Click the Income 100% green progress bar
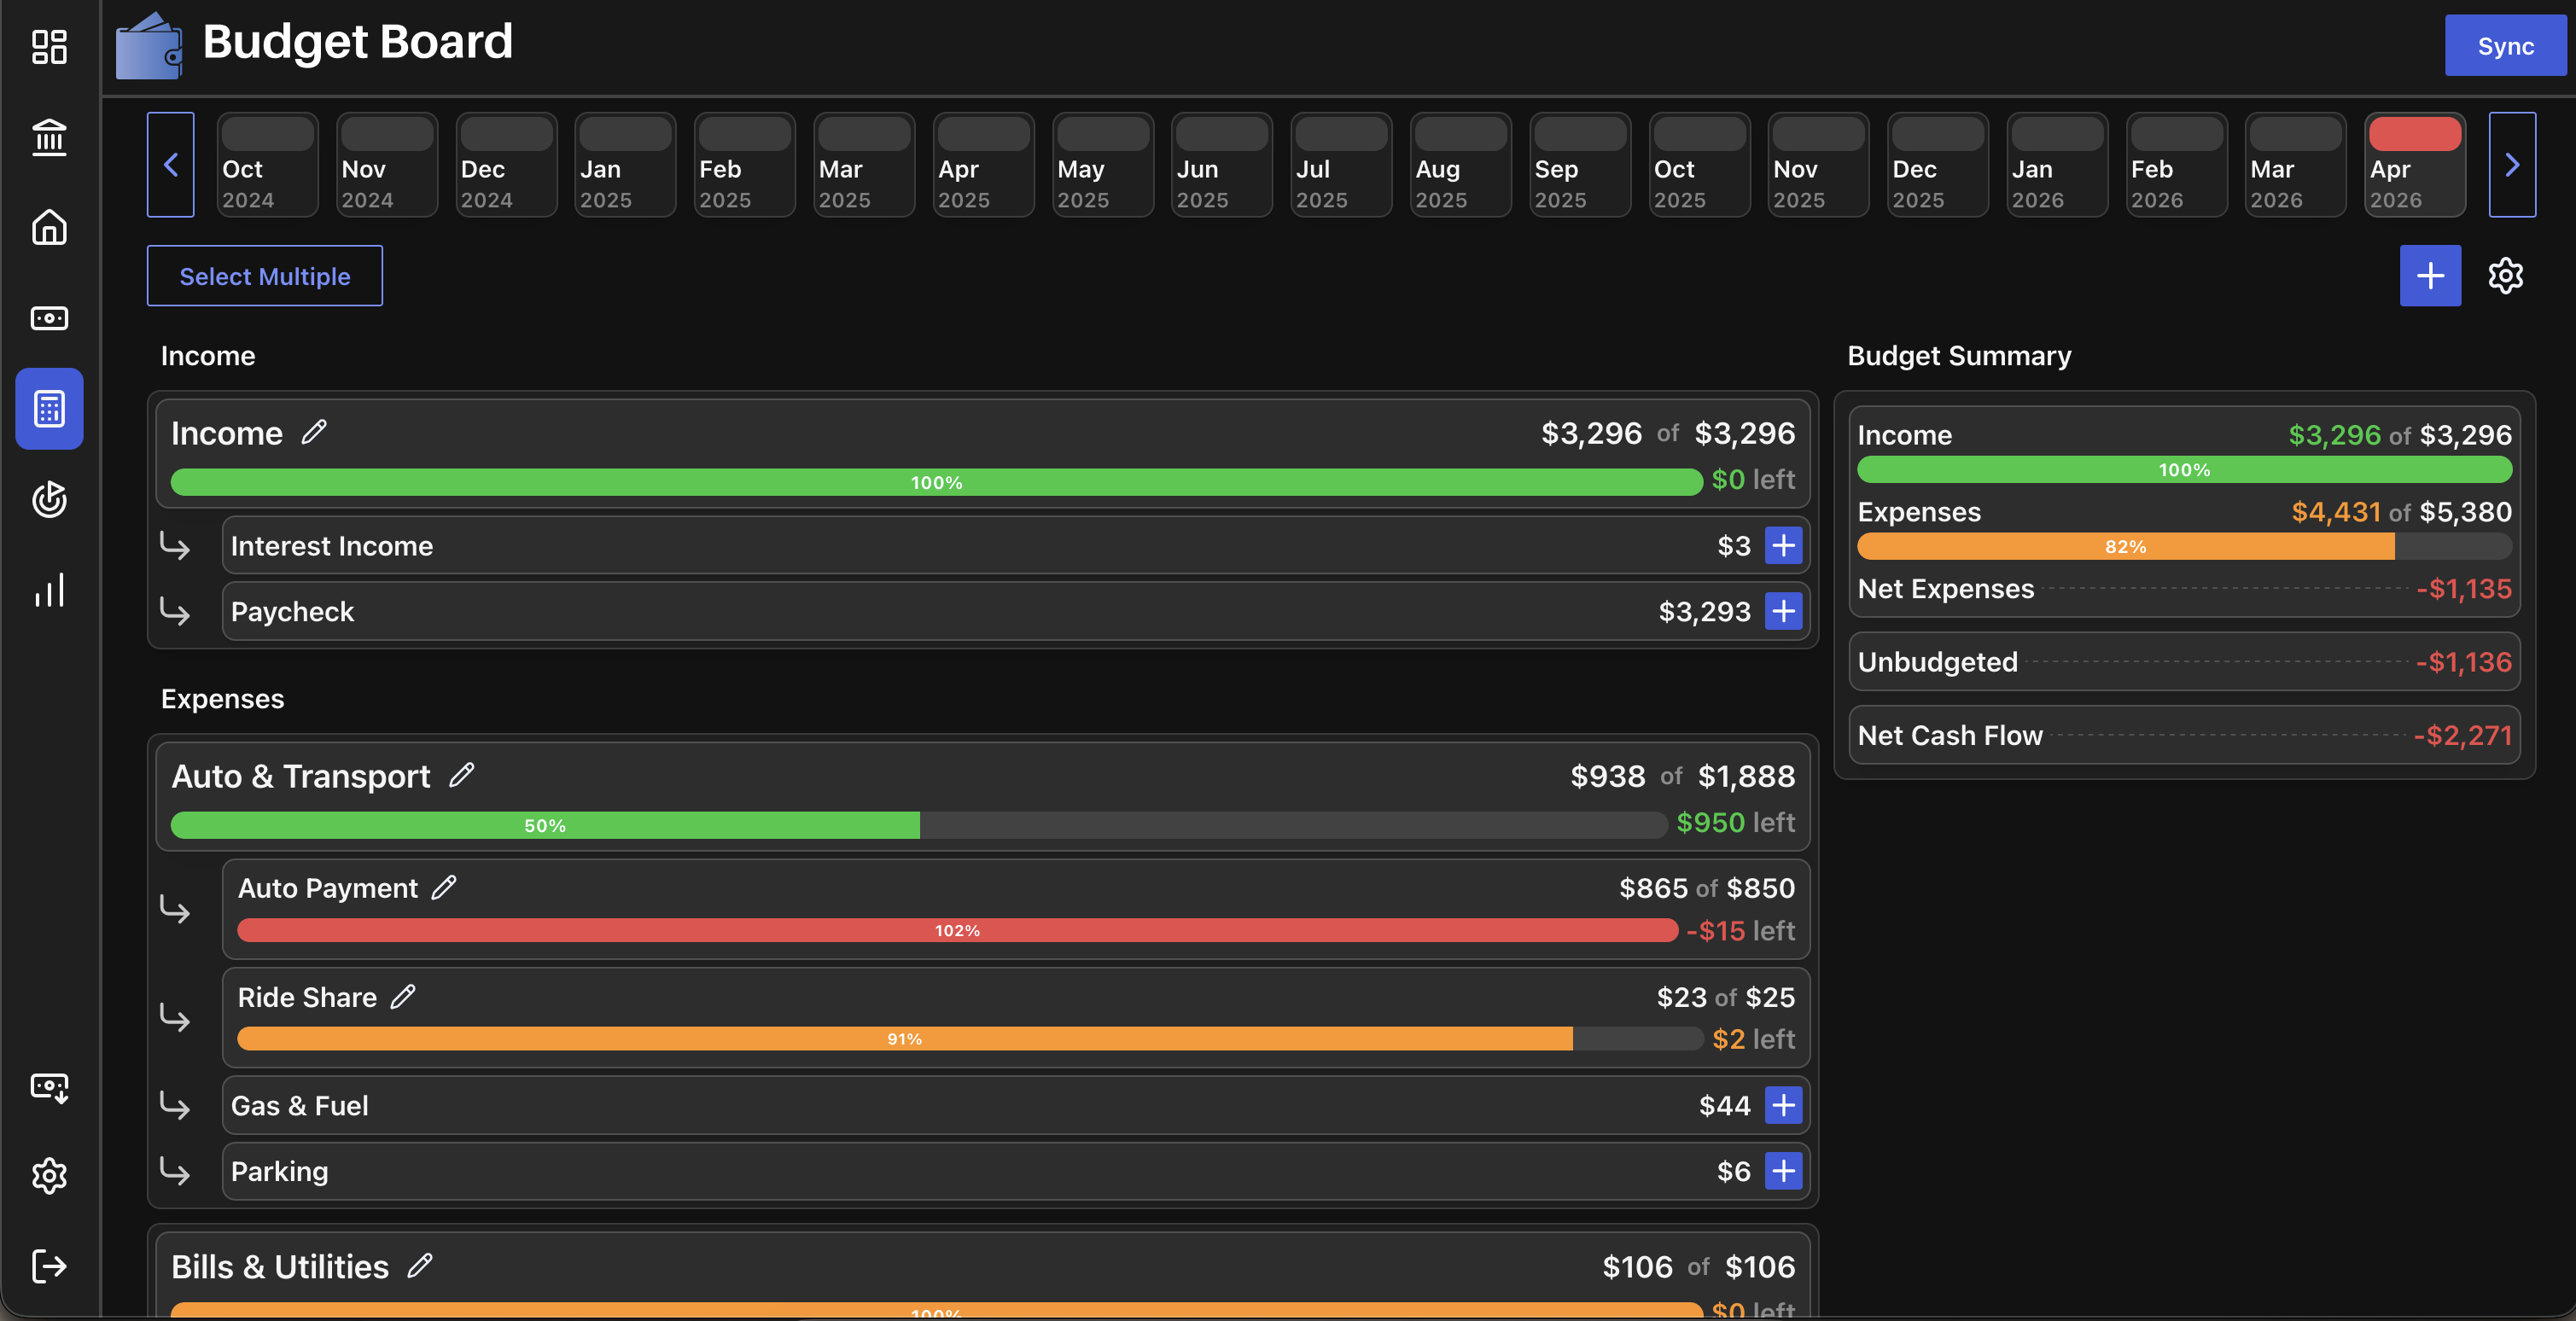This screenshot has width=2576, height=1321. tap(936, 482)
